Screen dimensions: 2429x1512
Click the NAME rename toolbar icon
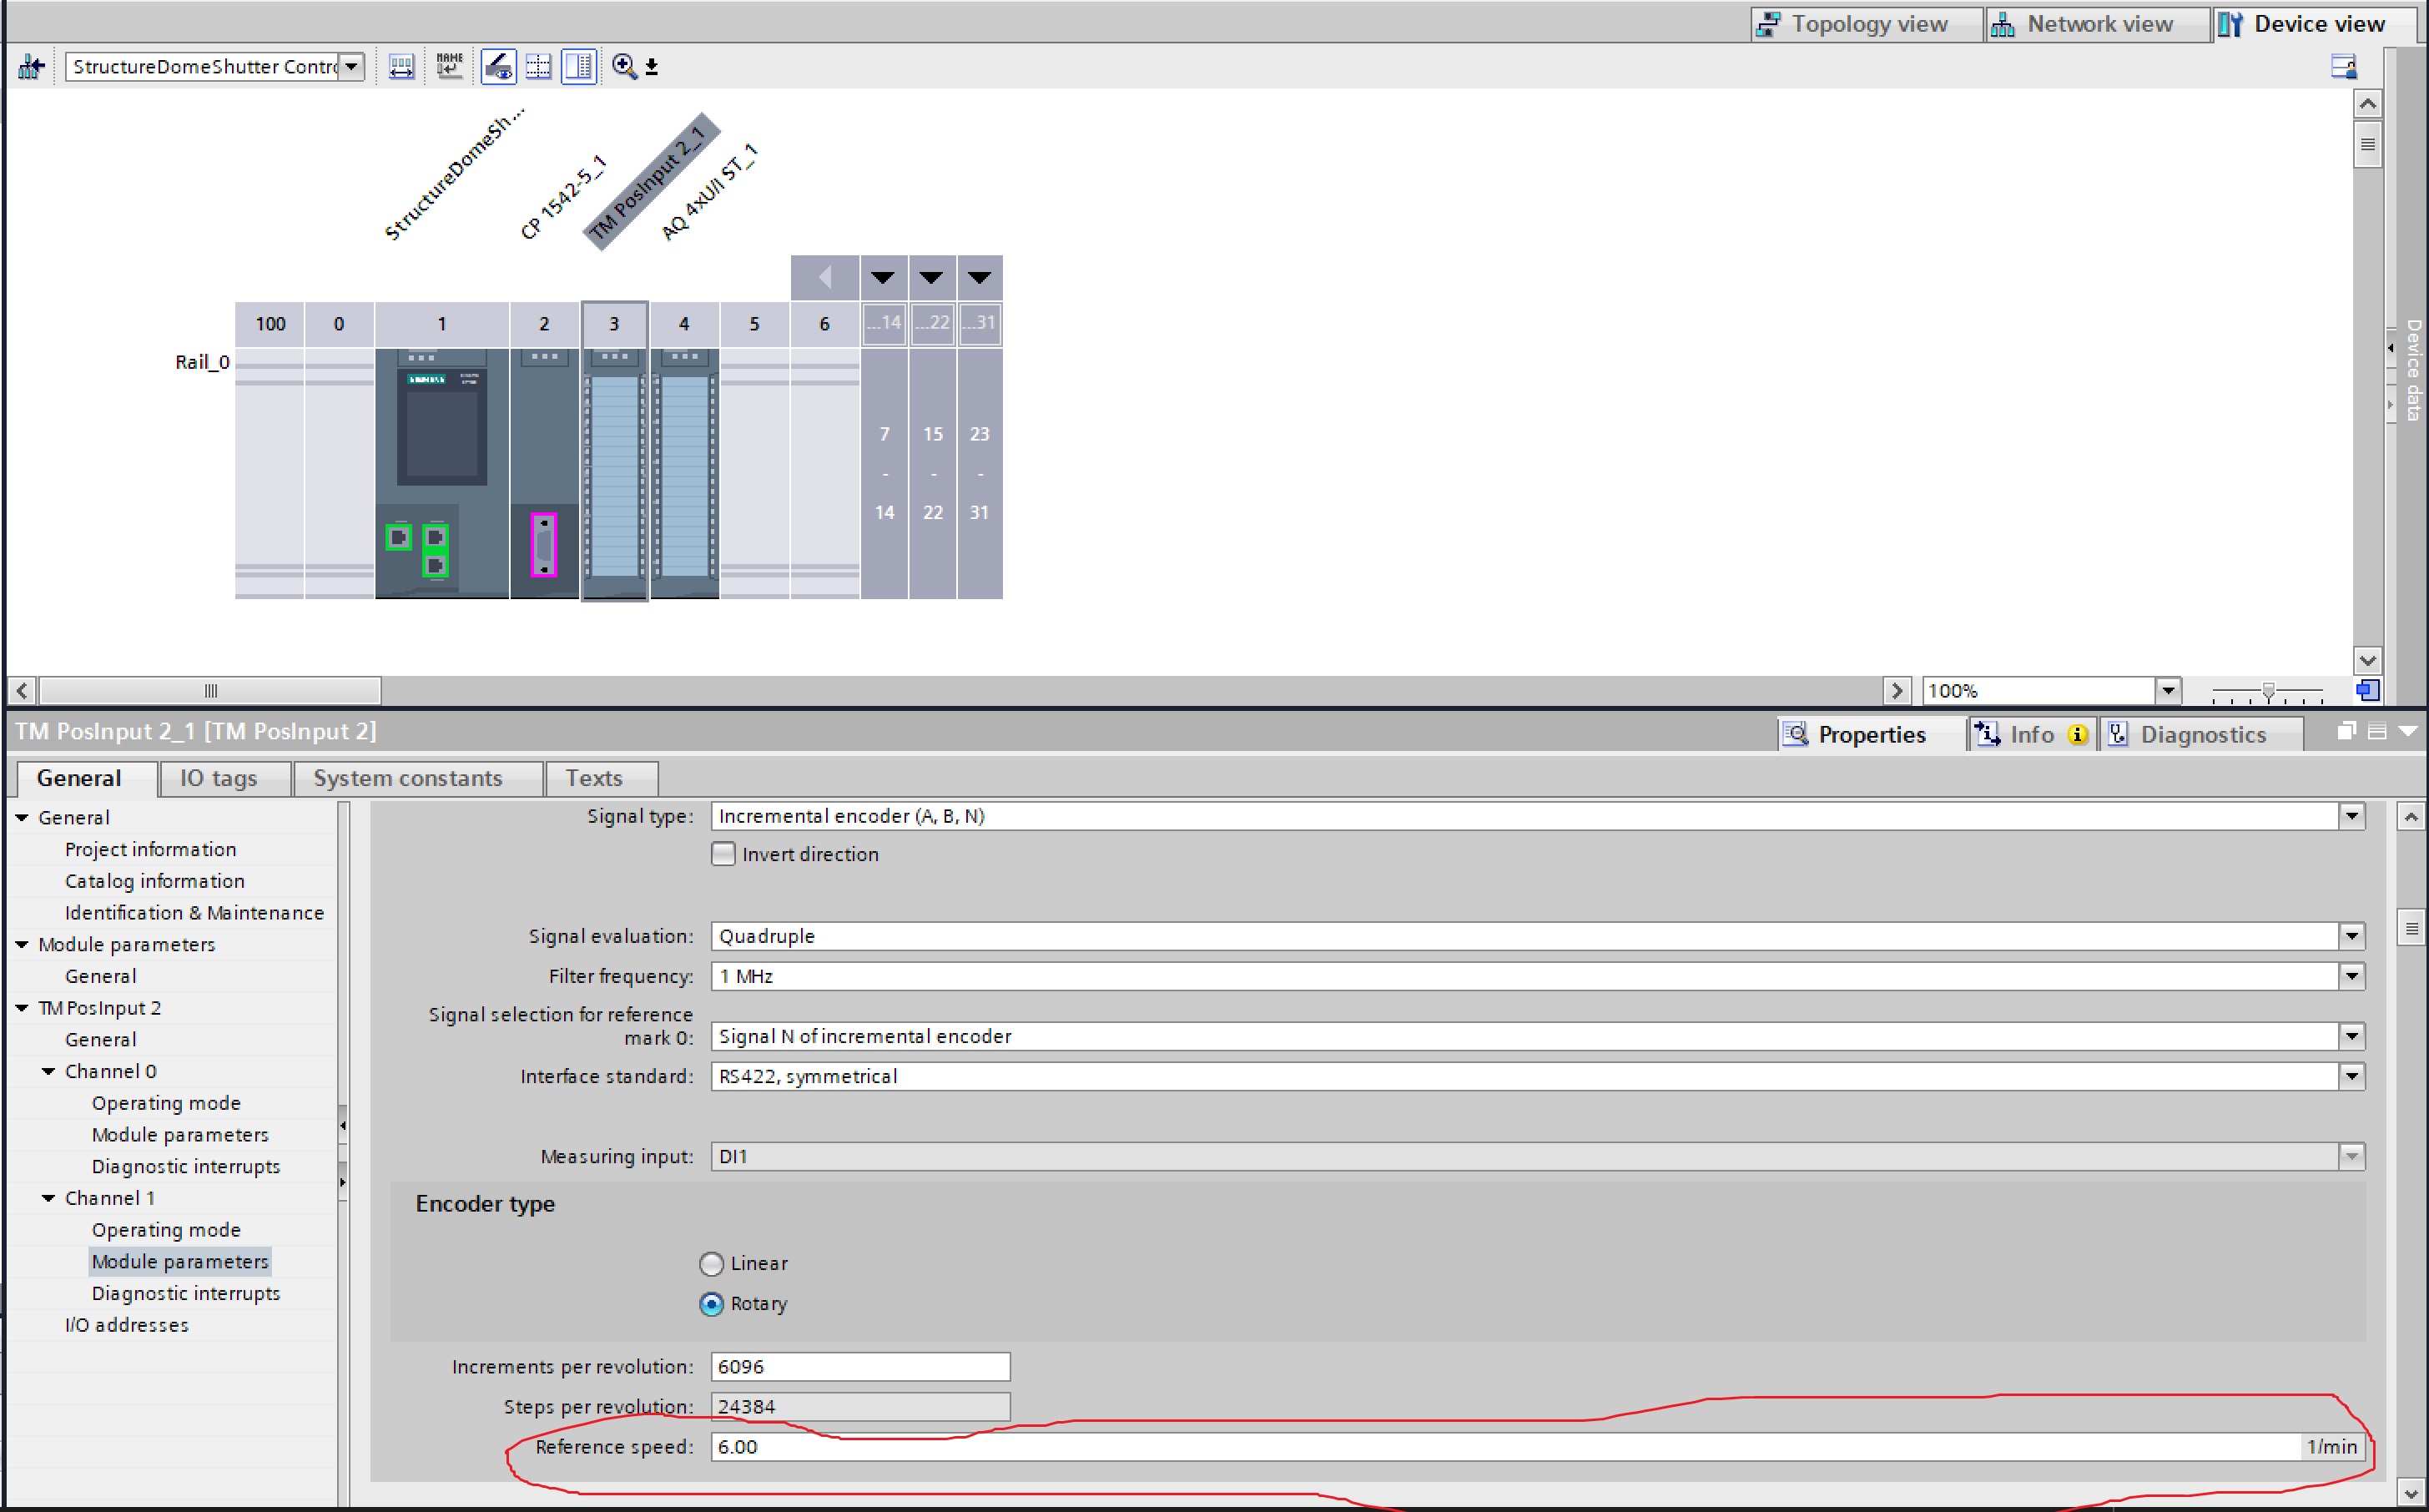click(x=449, y=67)
